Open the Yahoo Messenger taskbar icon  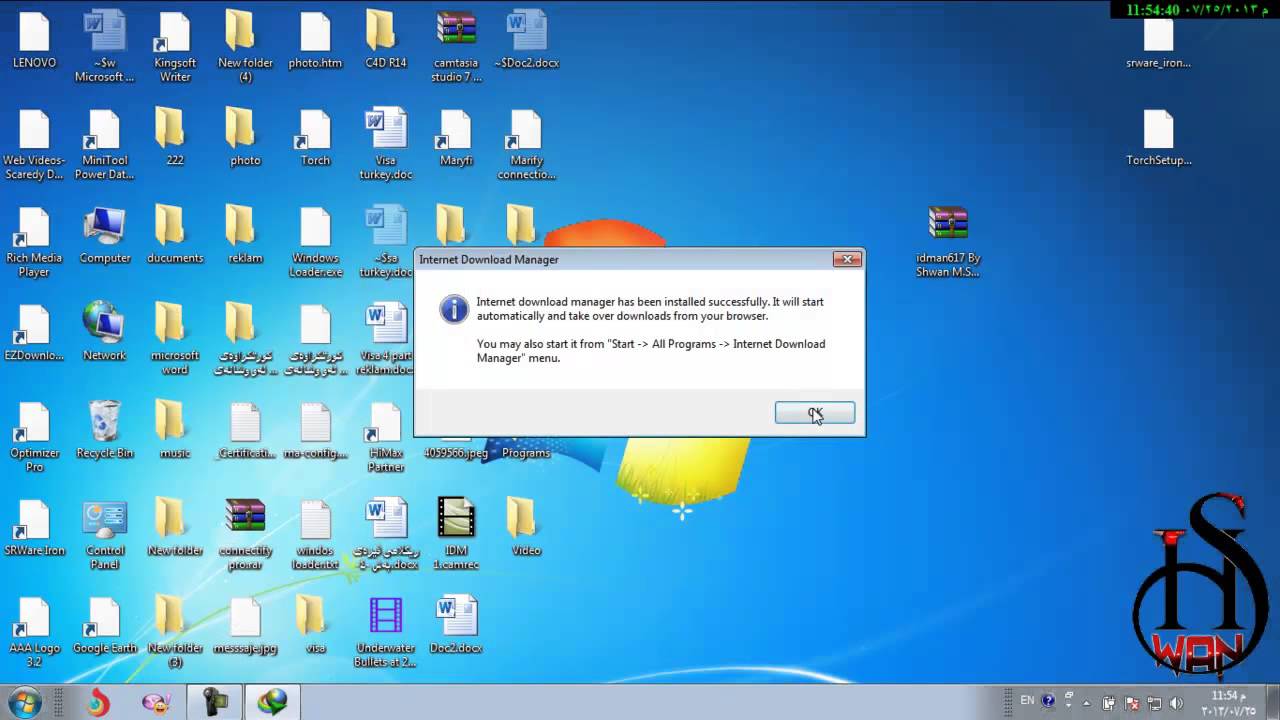(156, 702)
